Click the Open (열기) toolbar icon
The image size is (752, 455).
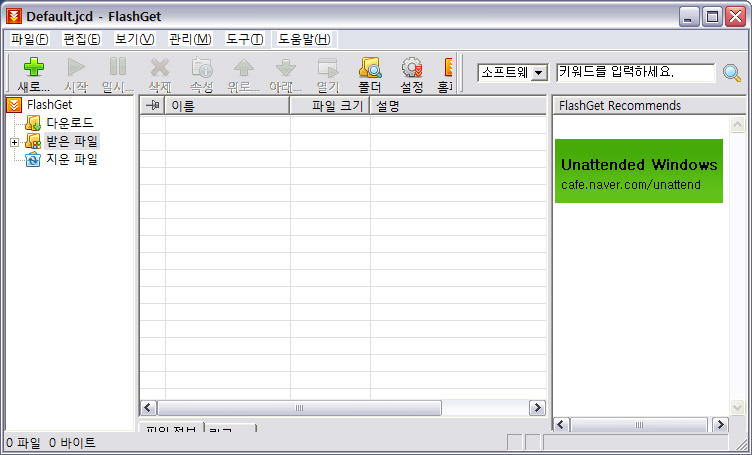(x=328, y=67)
